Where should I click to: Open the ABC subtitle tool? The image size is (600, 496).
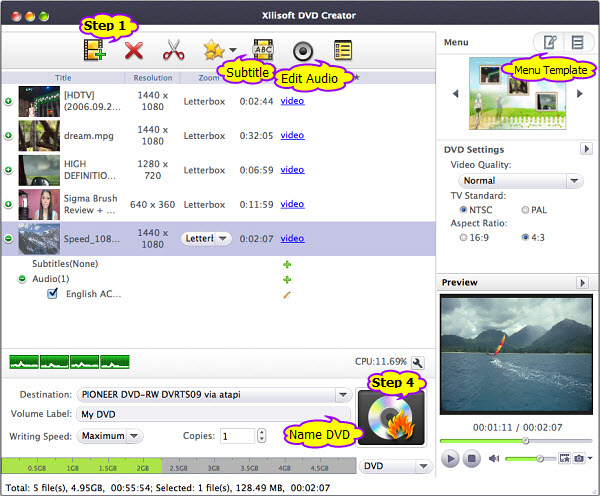click(263, 49)
